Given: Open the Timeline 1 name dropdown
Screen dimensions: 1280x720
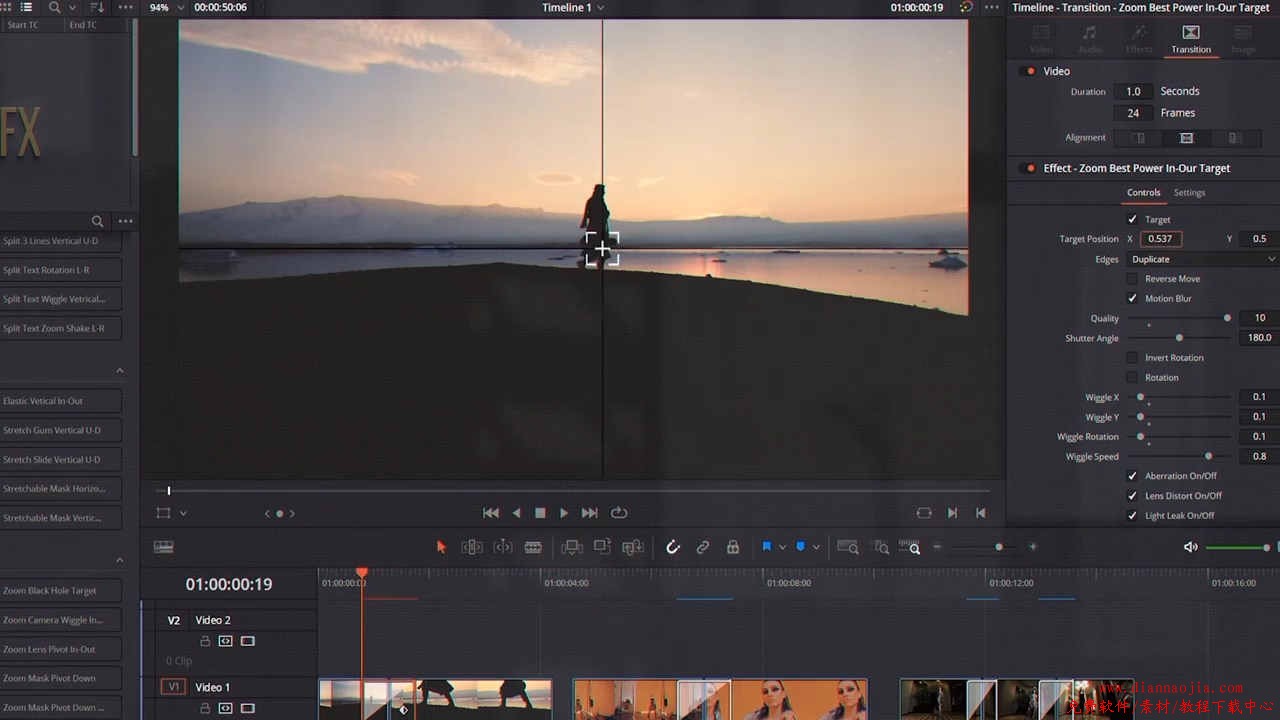Looking at the screenshot, I should [x=573, y=8].
